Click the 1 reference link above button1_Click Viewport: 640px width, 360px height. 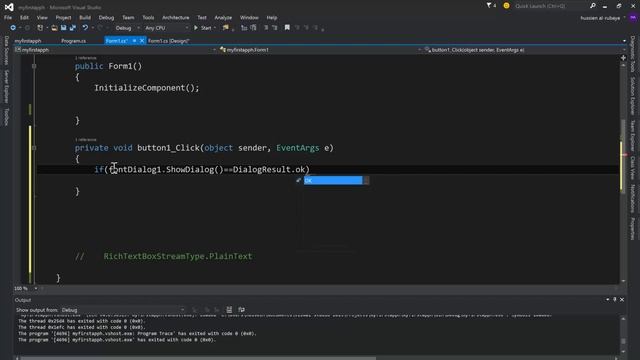pyautogui.click(x=86, y=140)
